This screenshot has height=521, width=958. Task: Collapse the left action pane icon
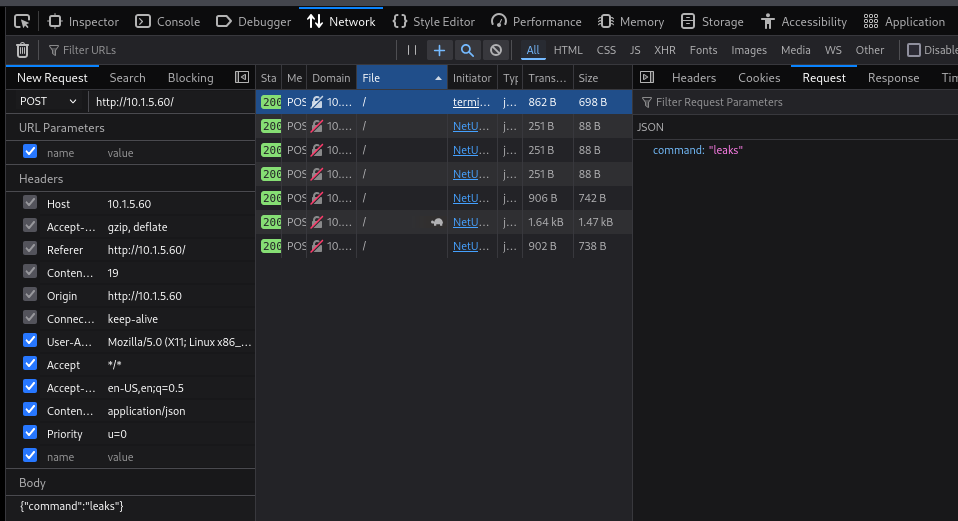click(x=241, y=77)
